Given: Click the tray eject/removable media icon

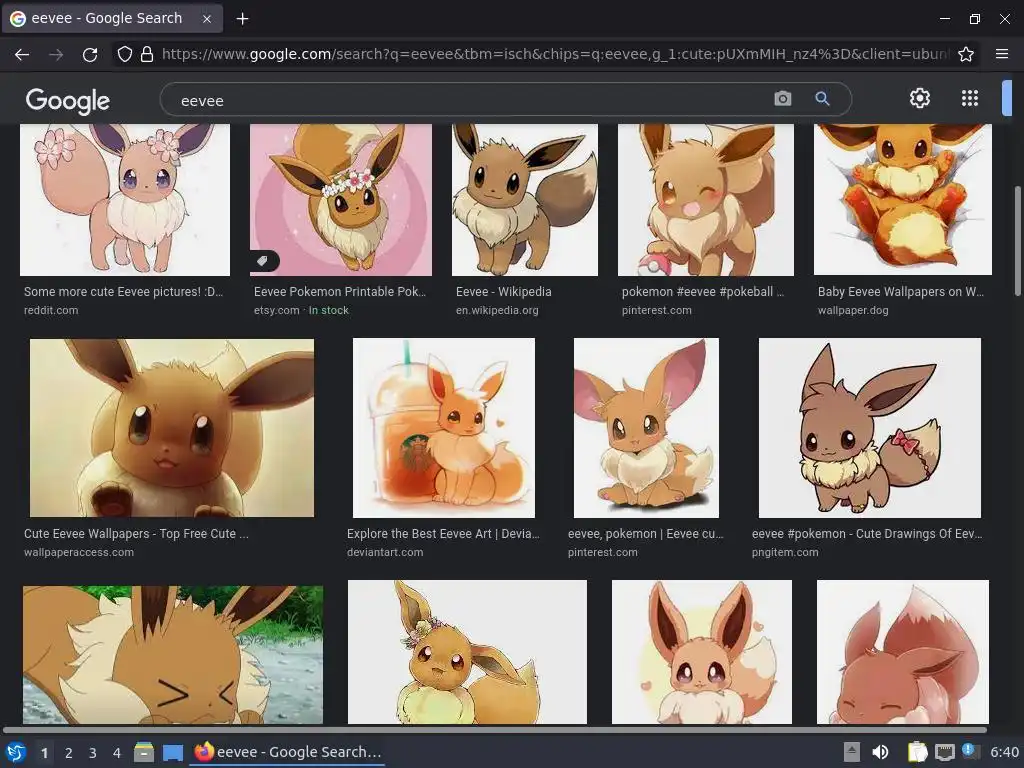Looking at the screenshot, I should point(851,752).
